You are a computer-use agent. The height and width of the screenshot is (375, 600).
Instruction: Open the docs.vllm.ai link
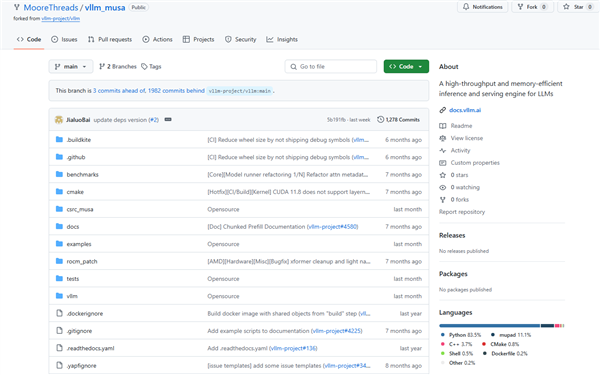tap(465, 110)
